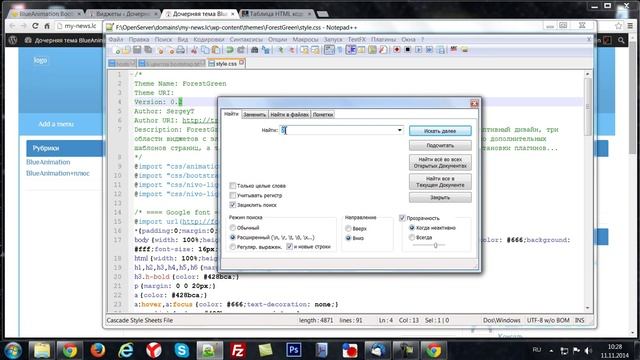Click the 'Закрыть' button in dialog
640x360 pixels.
click(440, 198)
